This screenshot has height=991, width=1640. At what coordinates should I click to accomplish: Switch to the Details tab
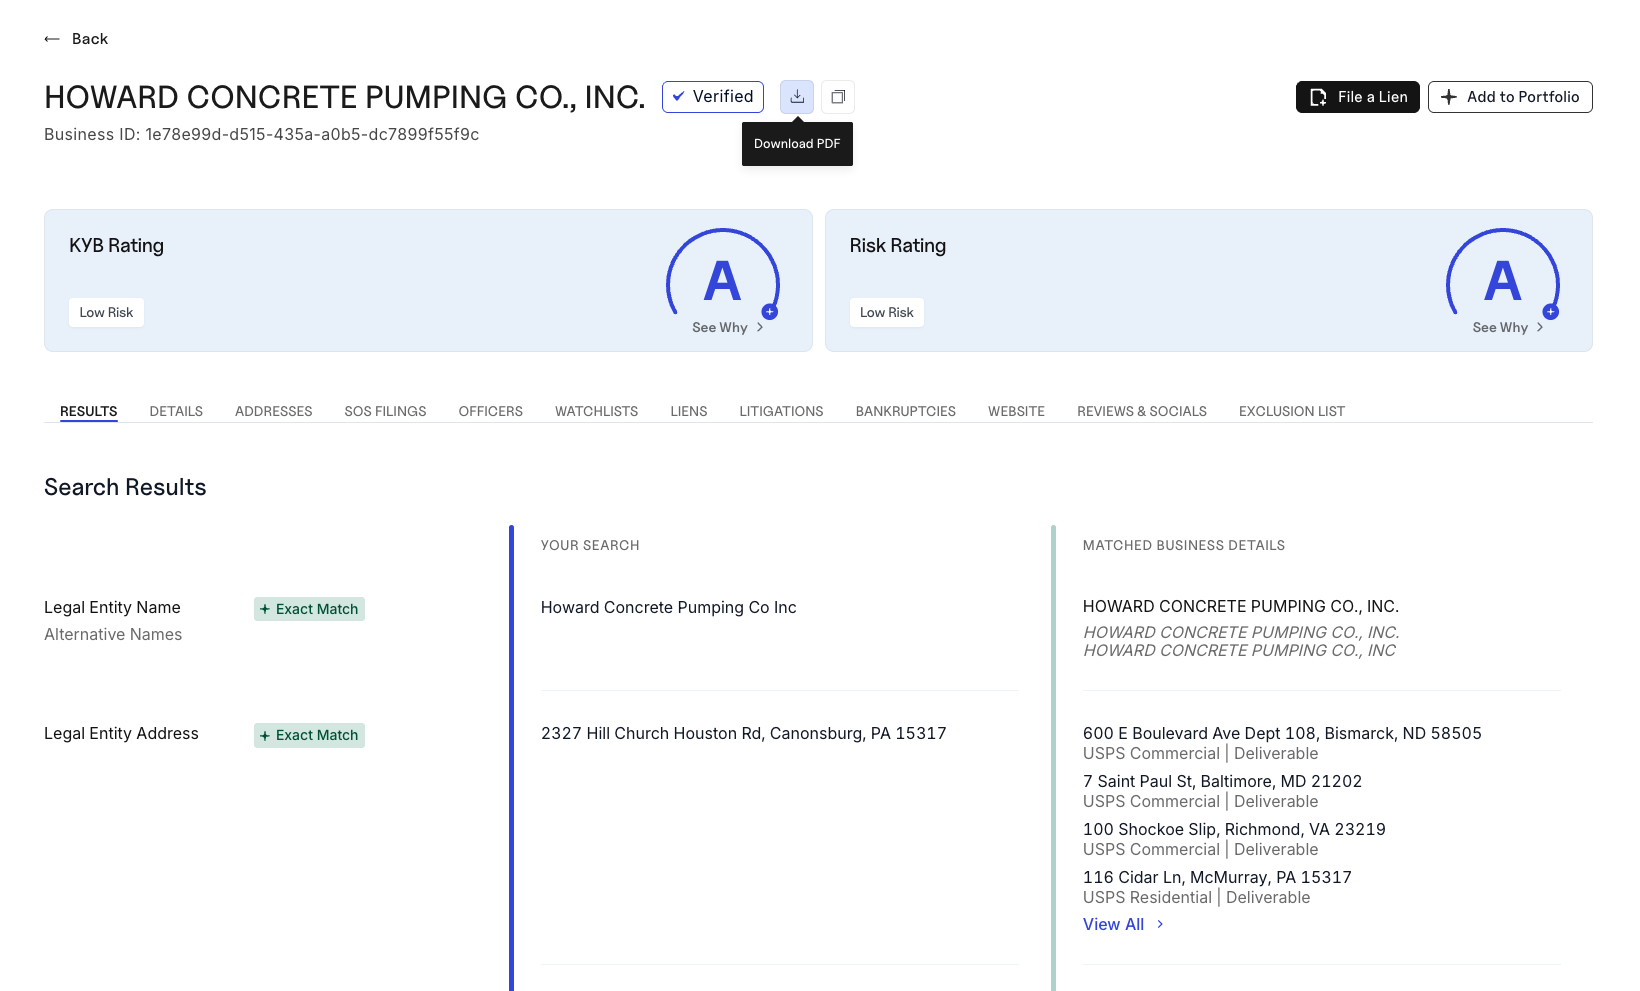[176, 411]
